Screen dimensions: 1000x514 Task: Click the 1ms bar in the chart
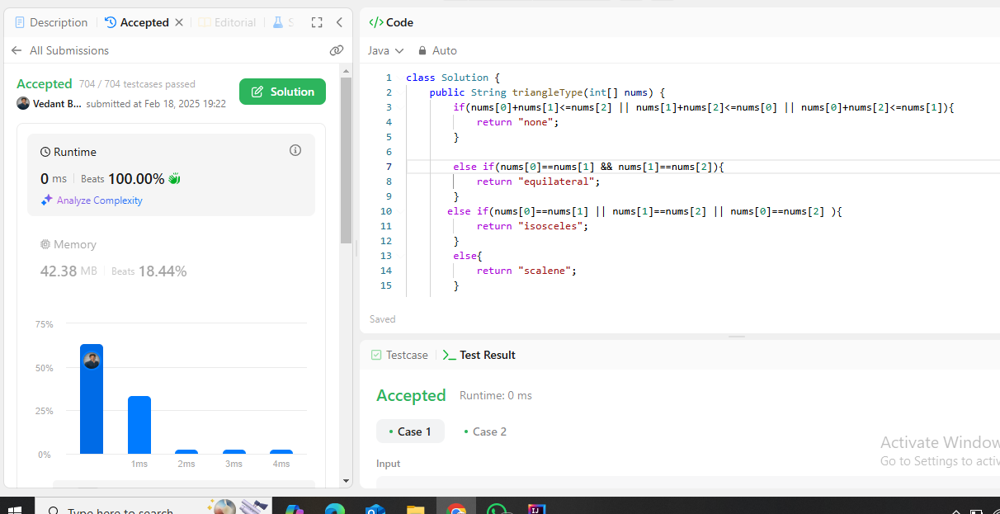click(140, 425)
